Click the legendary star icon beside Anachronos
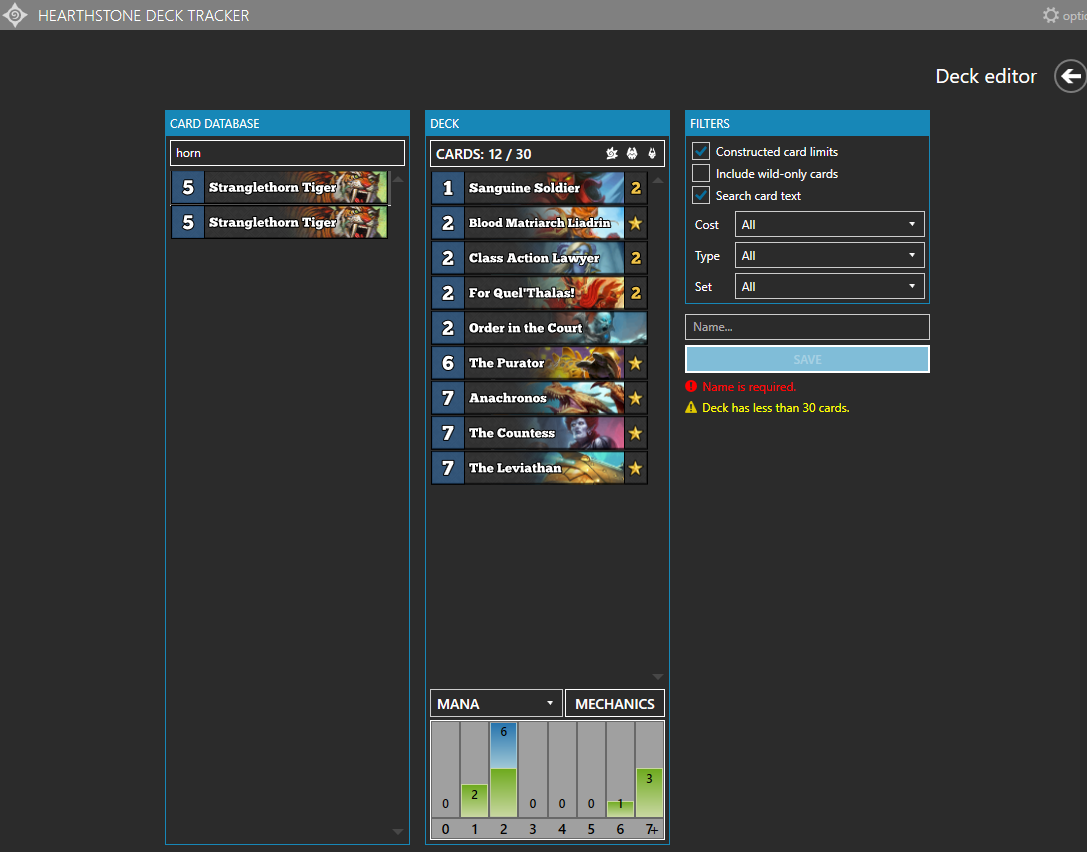This screenshot has height=852, width=1087. click(x=635, y=397)
